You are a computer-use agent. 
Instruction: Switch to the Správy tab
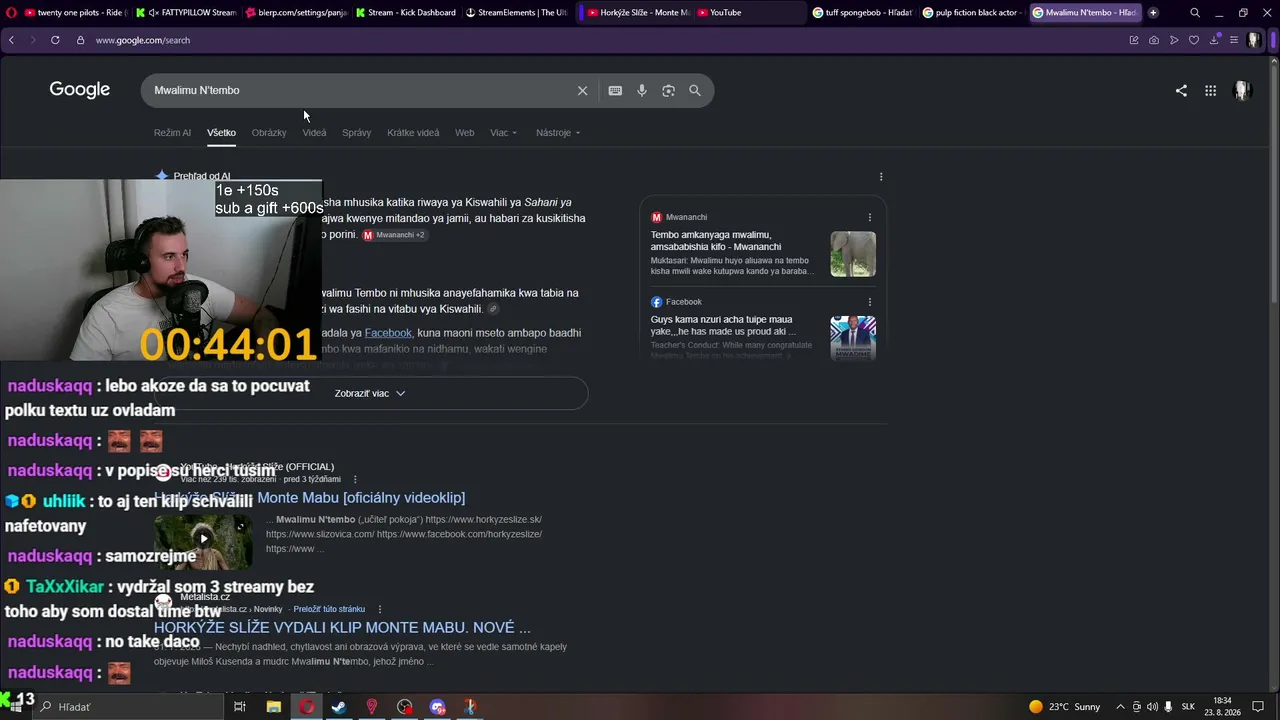[x=356, y=133]
